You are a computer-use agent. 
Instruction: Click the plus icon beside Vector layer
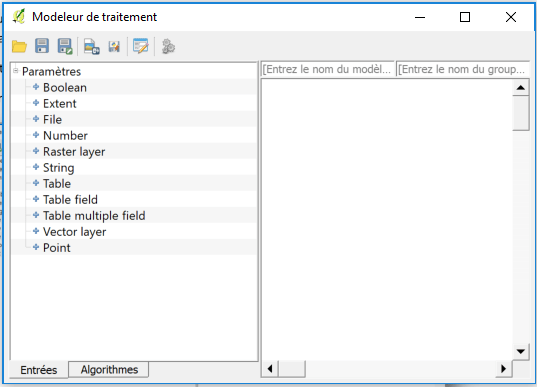tap(36, 231)
